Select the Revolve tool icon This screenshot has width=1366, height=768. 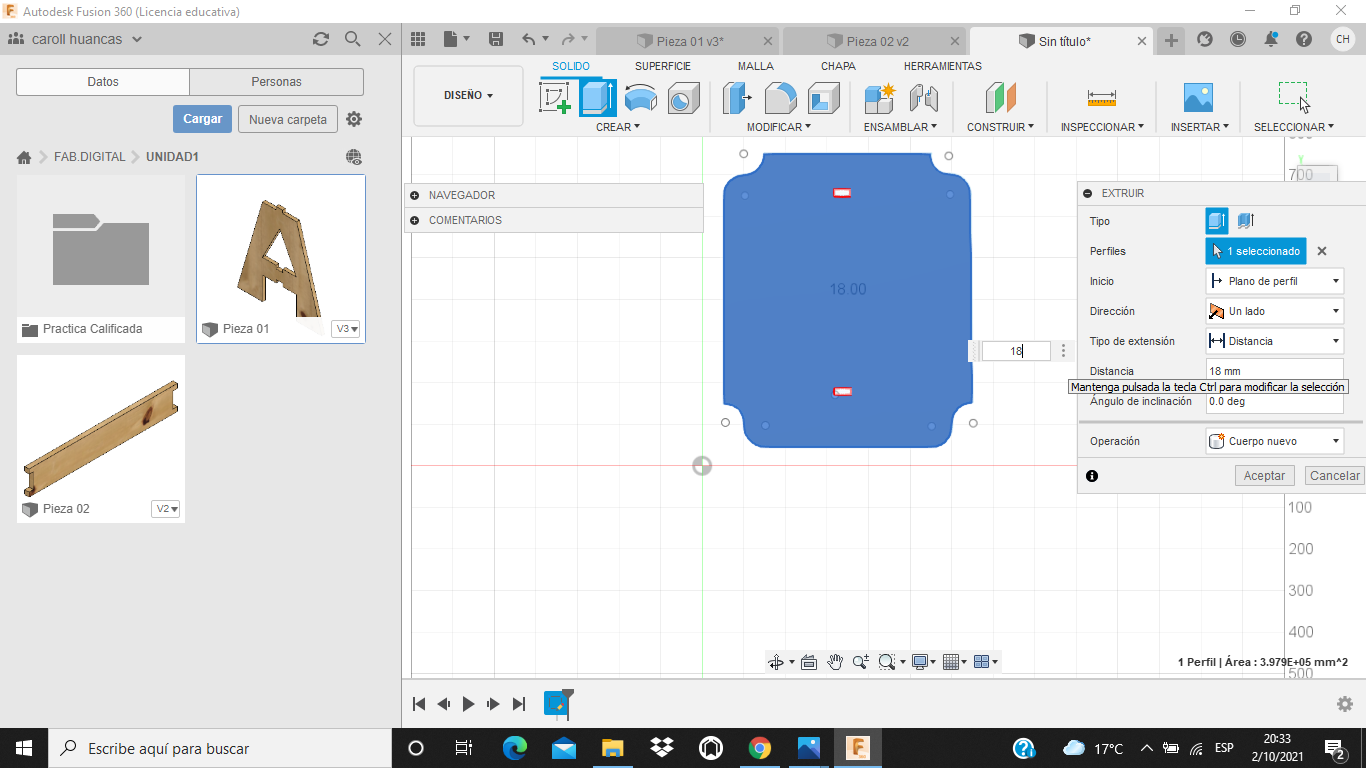click(641, 98)
